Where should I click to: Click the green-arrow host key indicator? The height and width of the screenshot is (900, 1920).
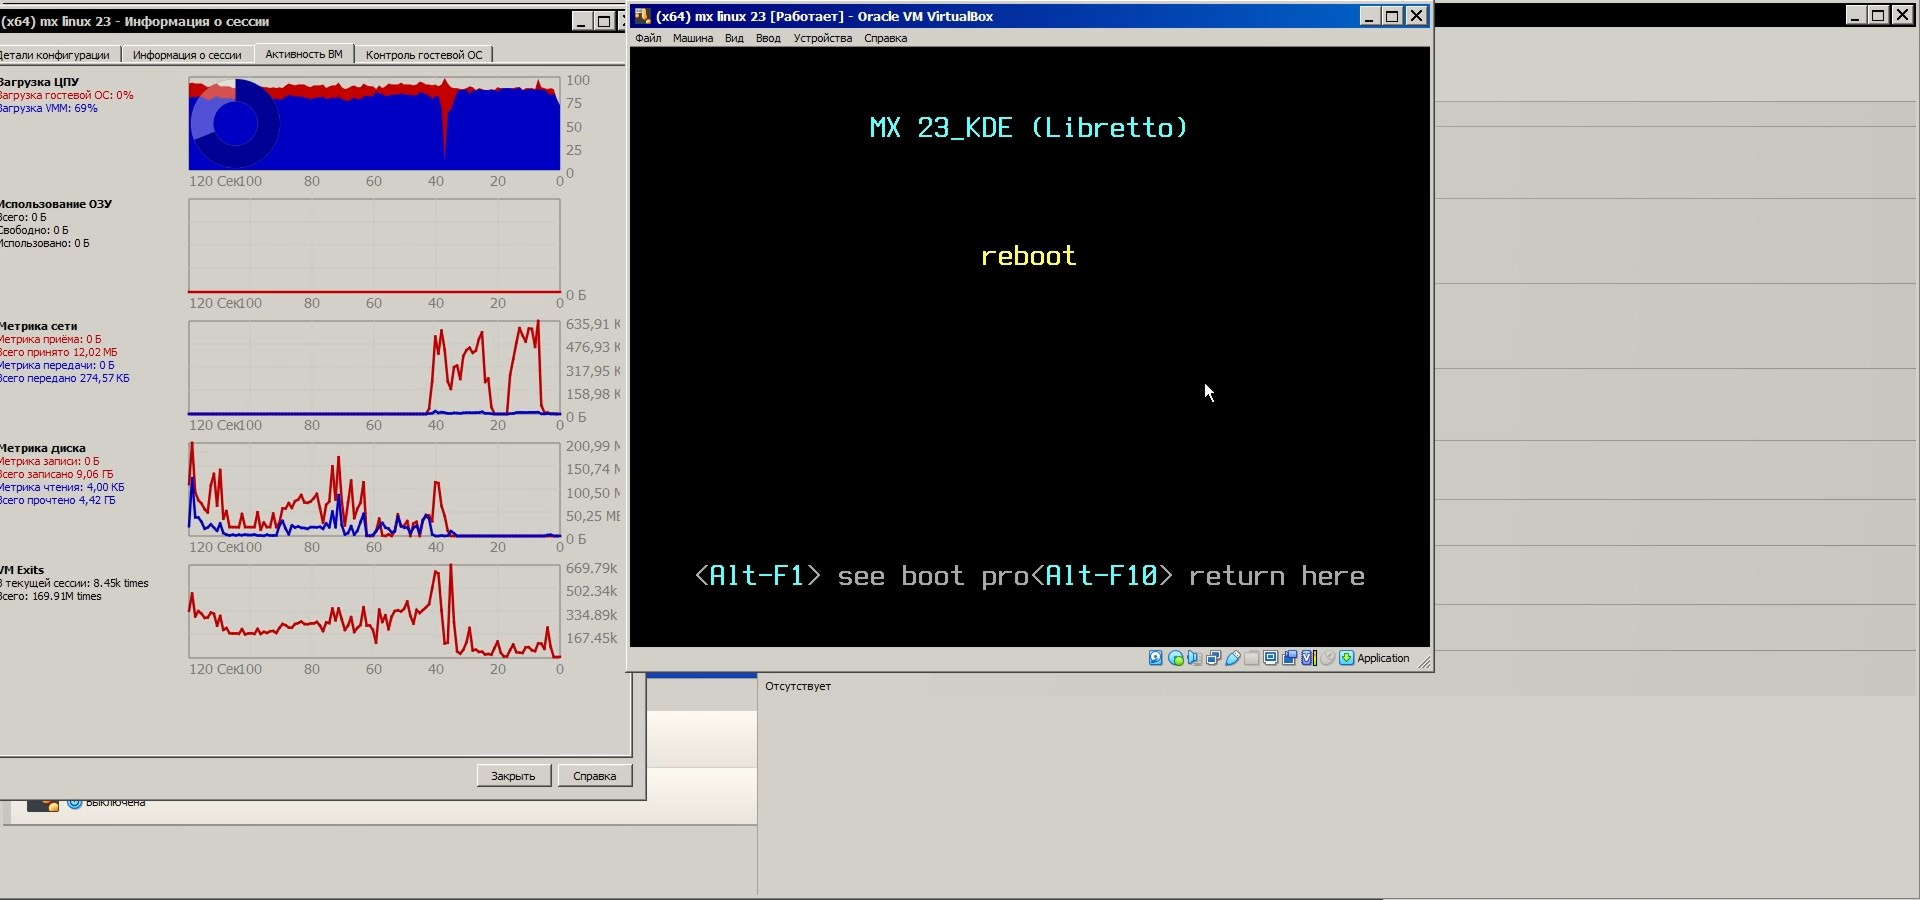pyautogui.click(x=1347, y=658)
